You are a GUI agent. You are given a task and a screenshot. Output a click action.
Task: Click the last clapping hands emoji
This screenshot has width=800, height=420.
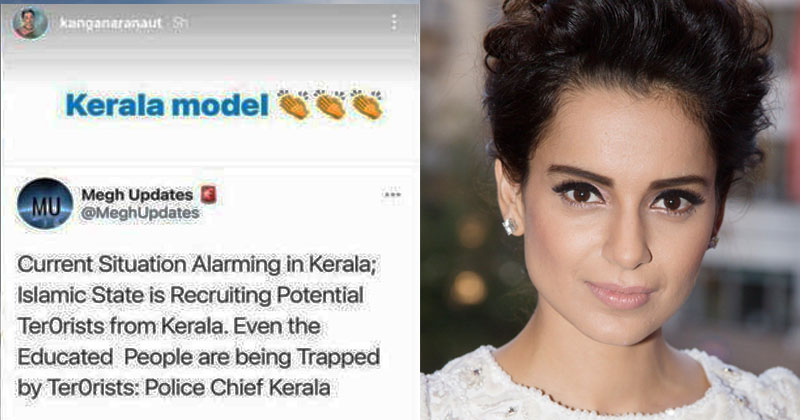point(367,105)
